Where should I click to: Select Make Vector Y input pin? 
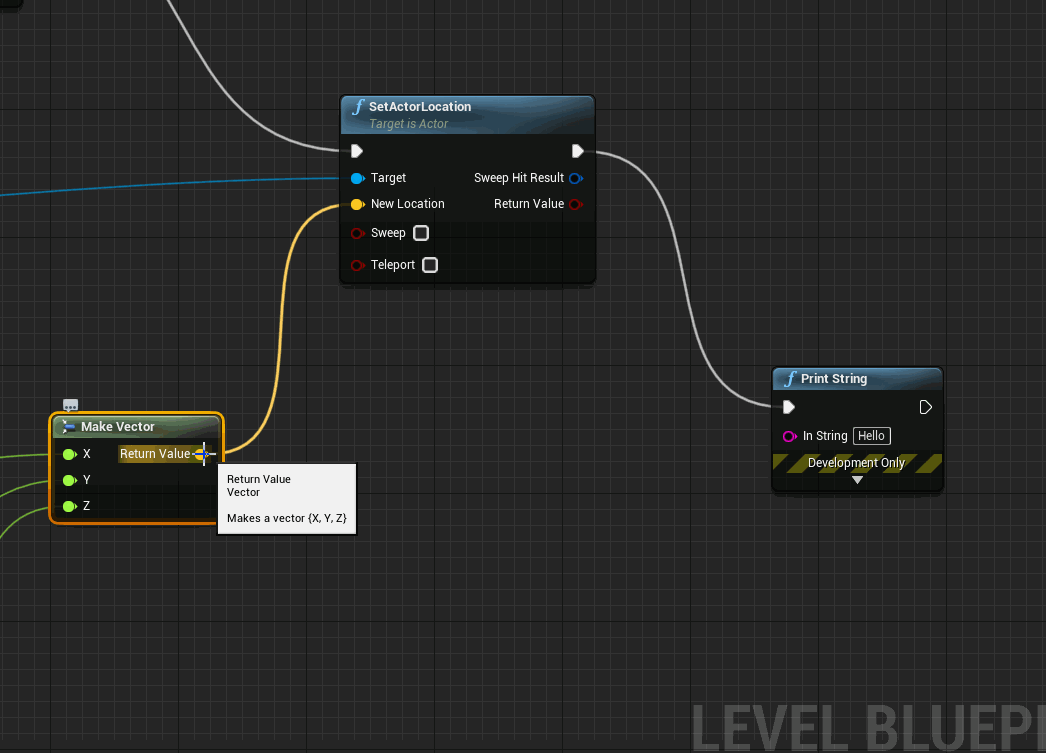click(x=69, y=480)
